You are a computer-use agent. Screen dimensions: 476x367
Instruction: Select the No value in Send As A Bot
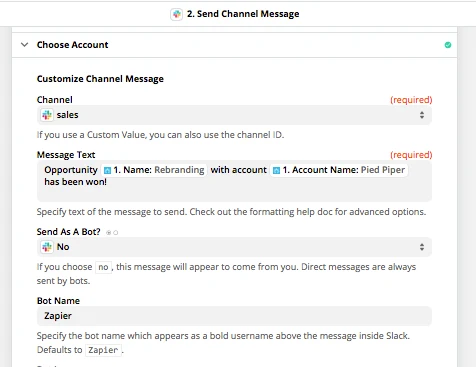63,247
